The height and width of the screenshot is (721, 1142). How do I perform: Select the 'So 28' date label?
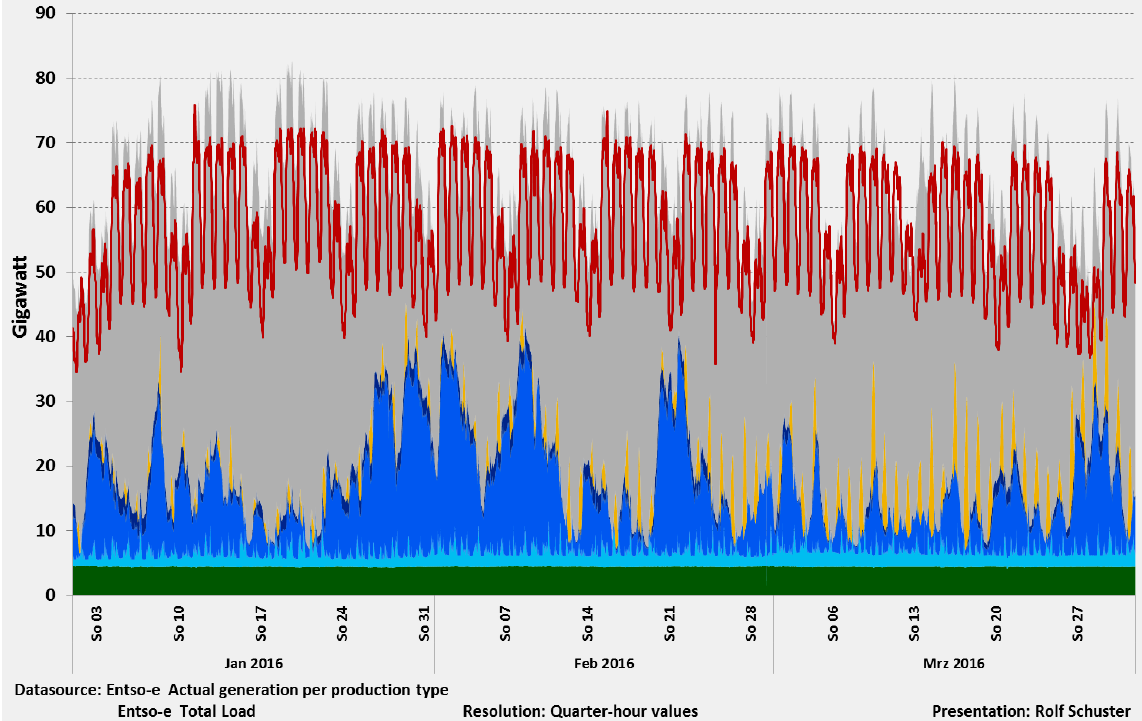(752, 623)
